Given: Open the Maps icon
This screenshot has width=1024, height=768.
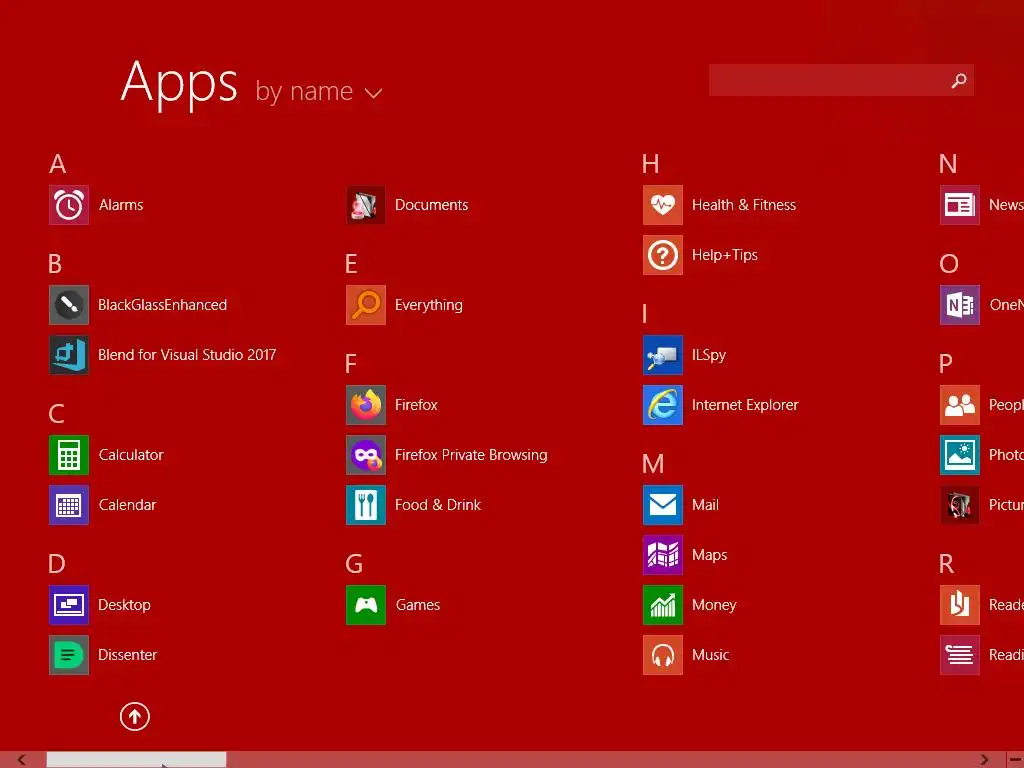Looking at the screenshot, I should pos(663,555).
